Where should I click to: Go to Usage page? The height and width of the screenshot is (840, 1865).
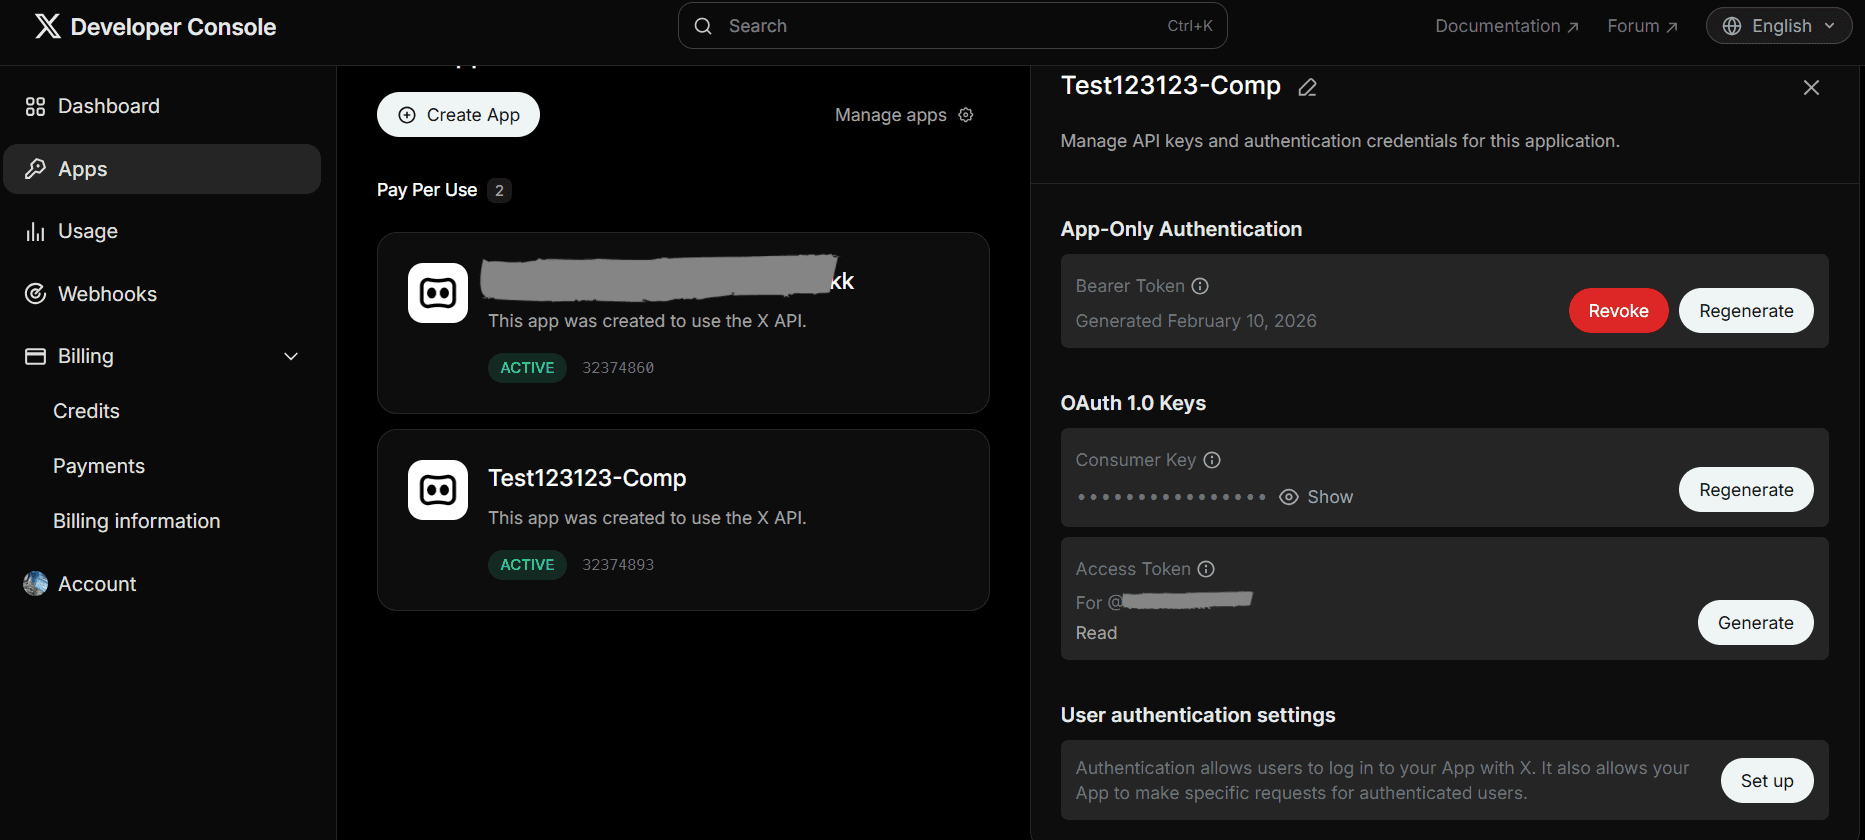click(162, 231)
